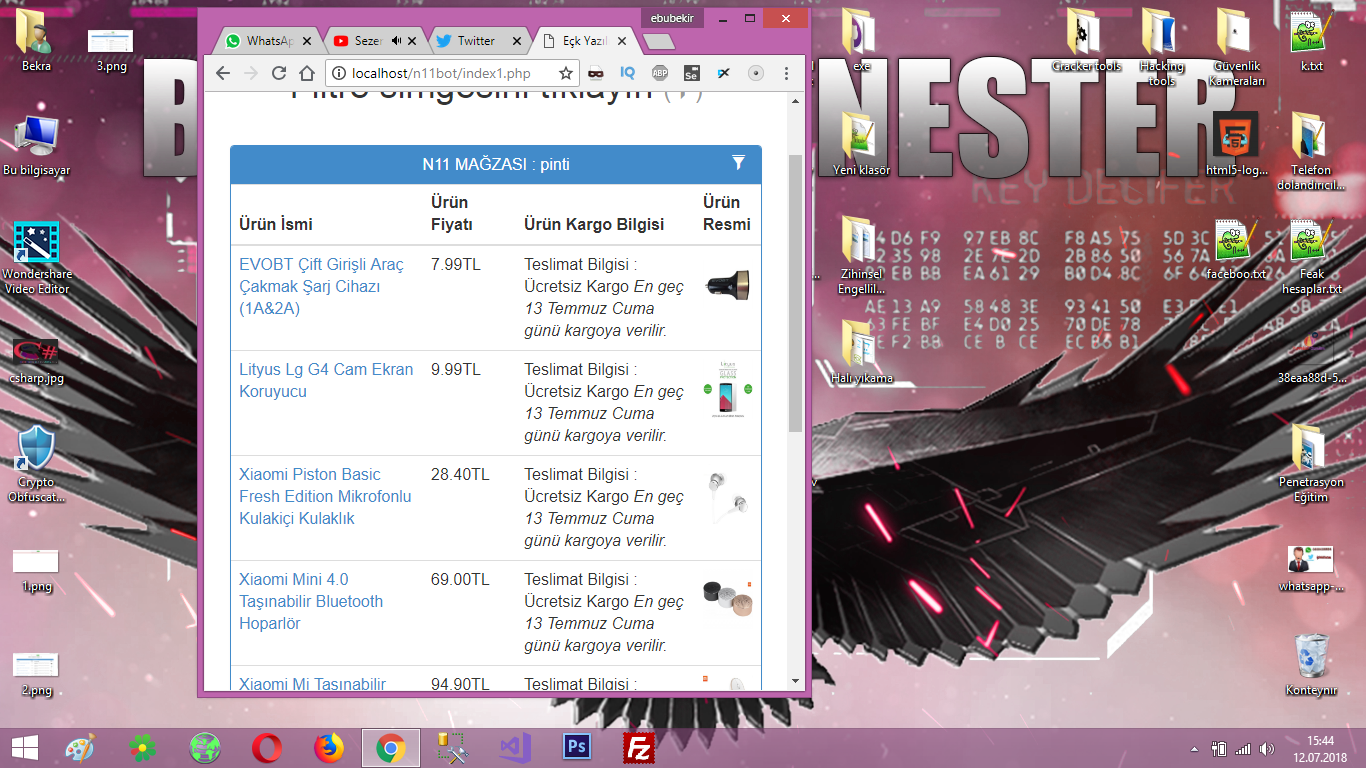The width and height of the screenshot is (1366, 768).
Task: Close the Twitter tab
Action: tap(517, 41)
